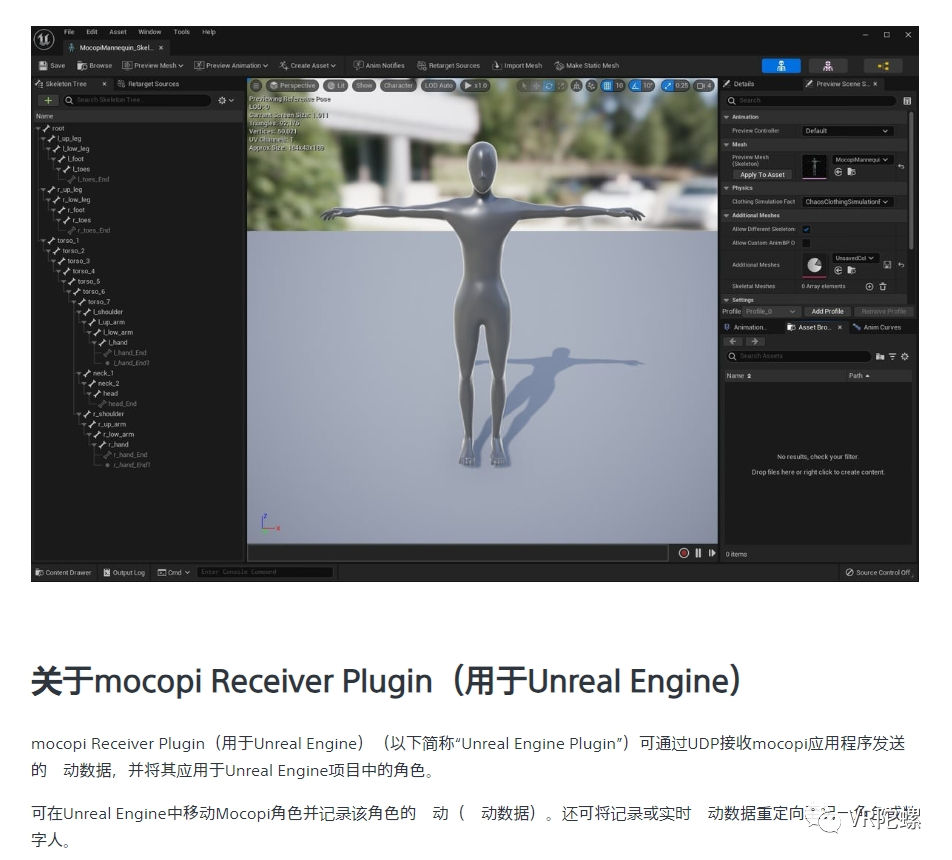
Task: Click the Source Control Off button
Action: point(878,573)
